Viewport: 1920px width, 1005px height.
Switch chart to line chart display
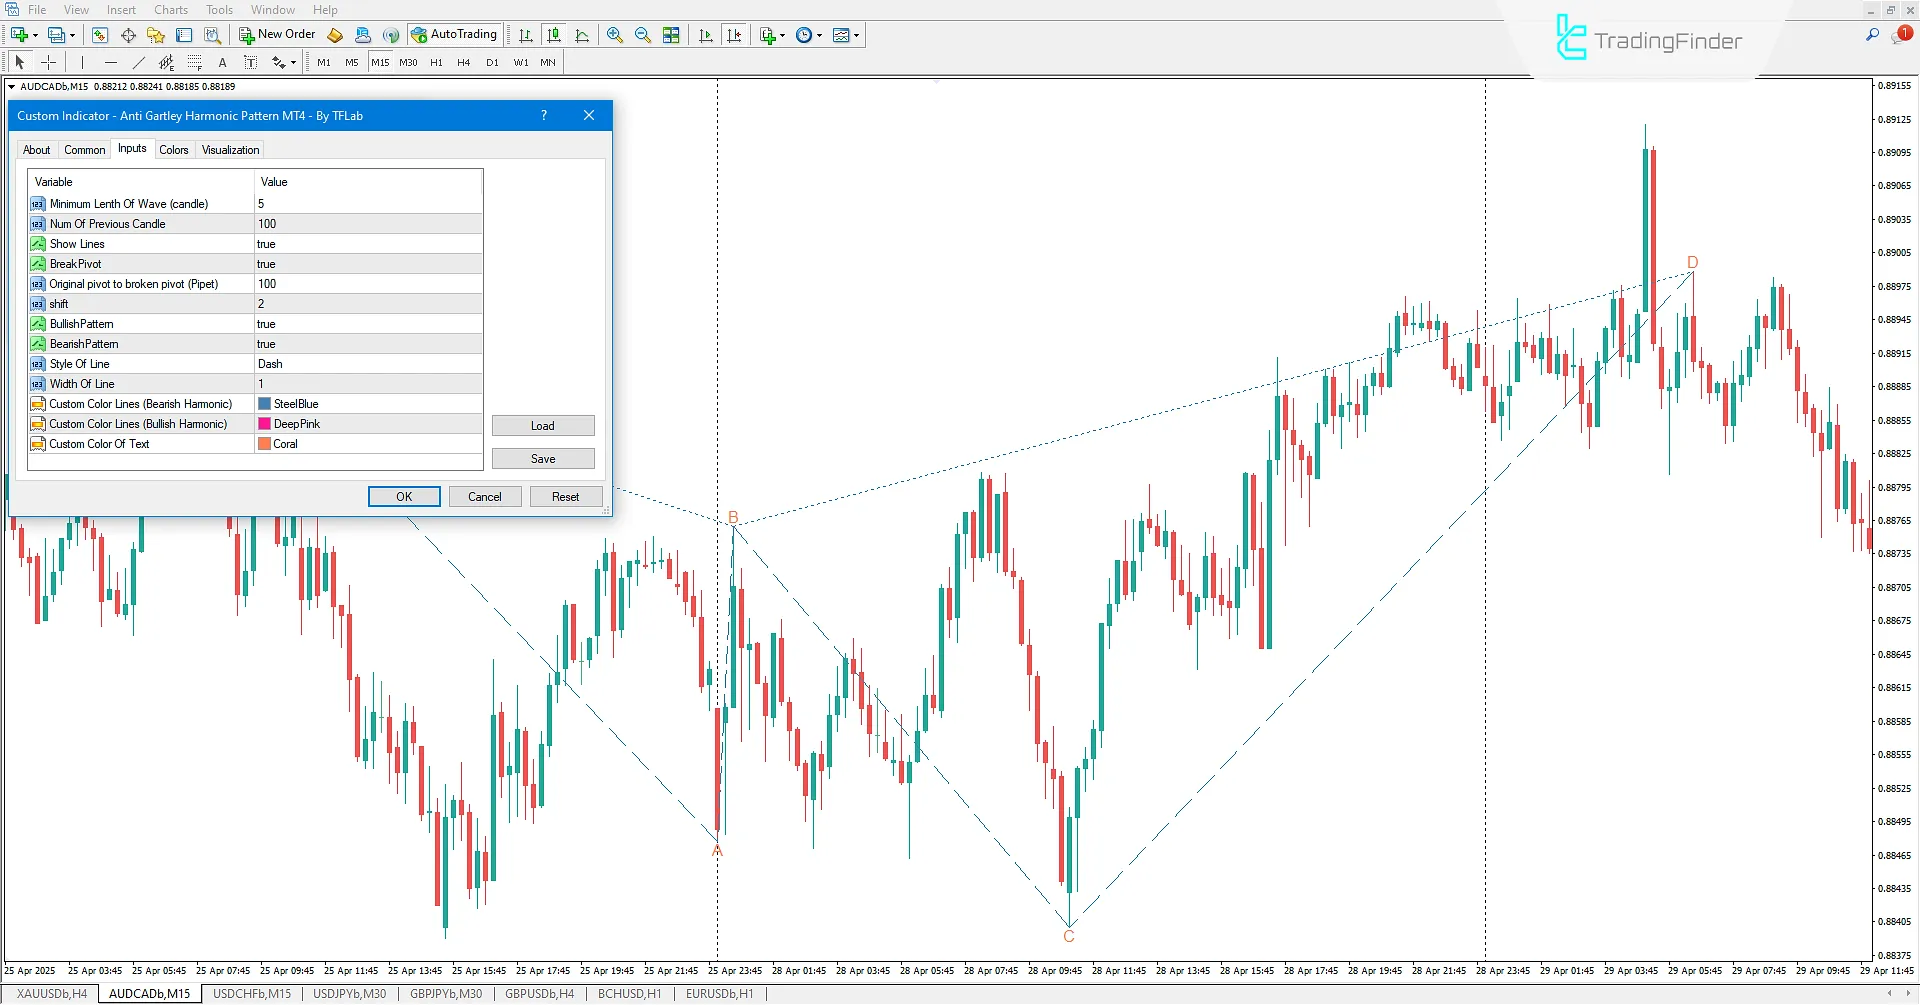coord(583,34)
